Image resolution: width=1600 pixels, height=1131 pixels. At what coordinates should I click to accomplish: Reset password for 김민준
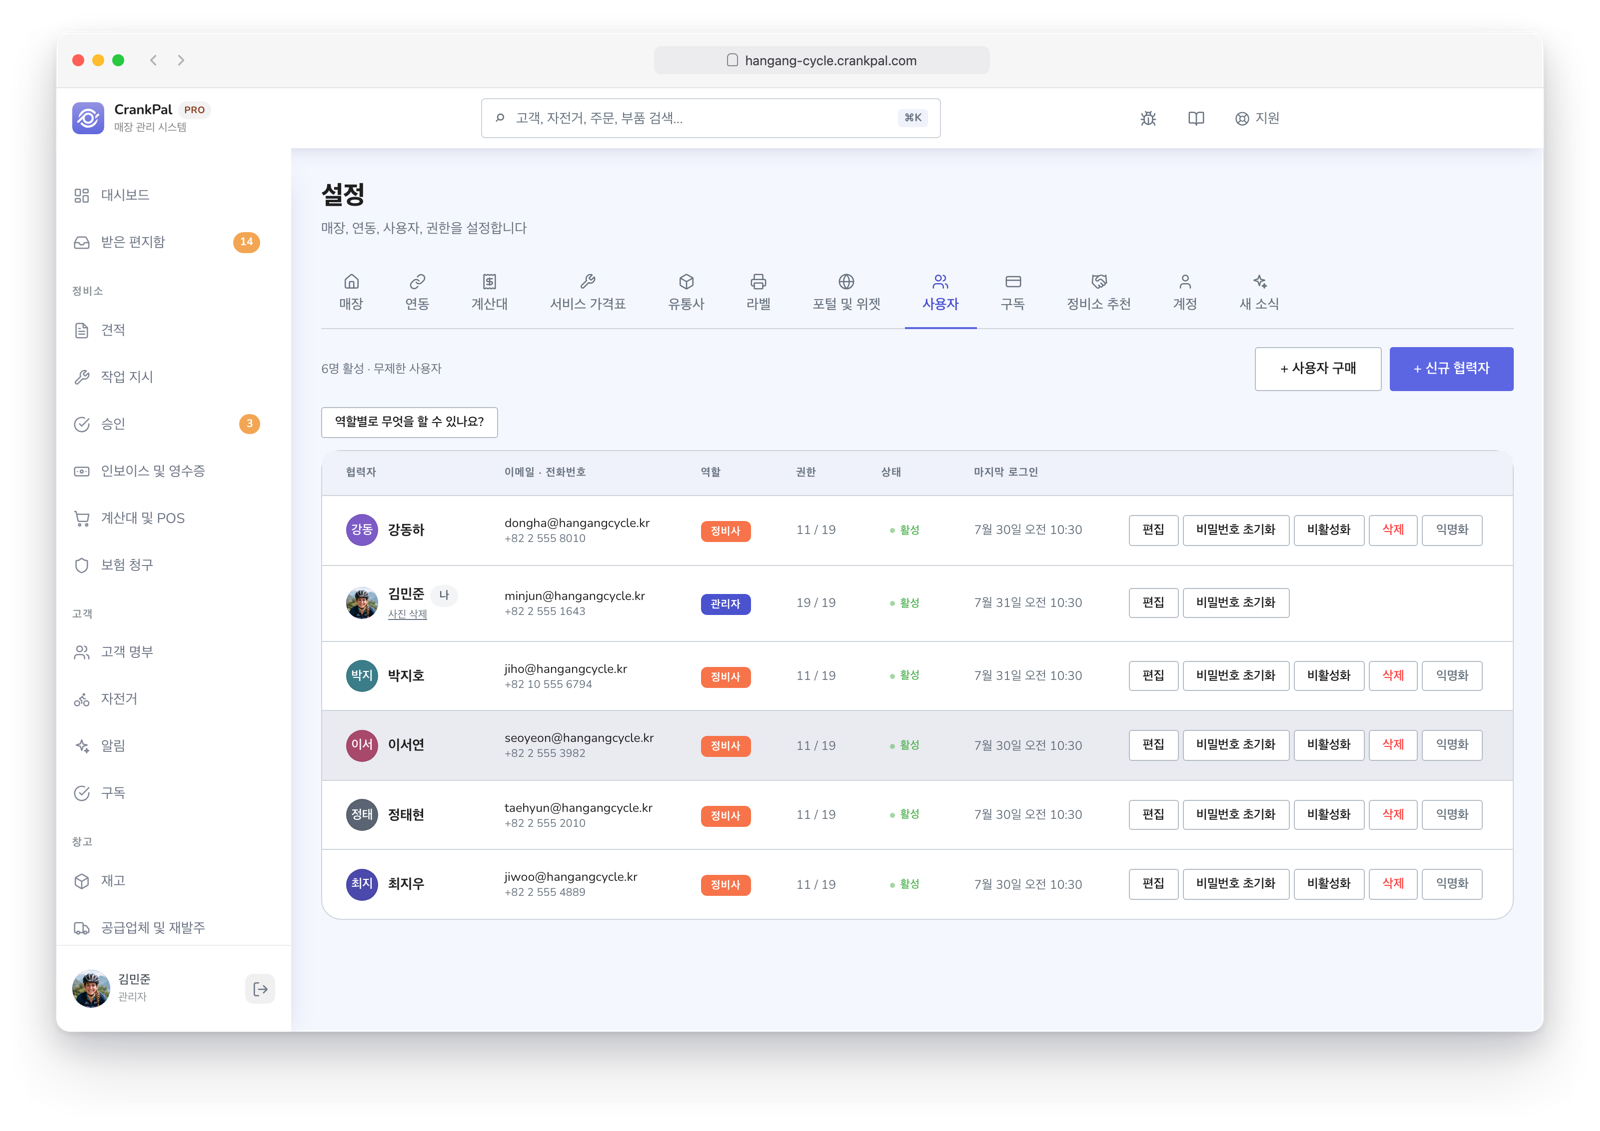[x=1236, y=603]
